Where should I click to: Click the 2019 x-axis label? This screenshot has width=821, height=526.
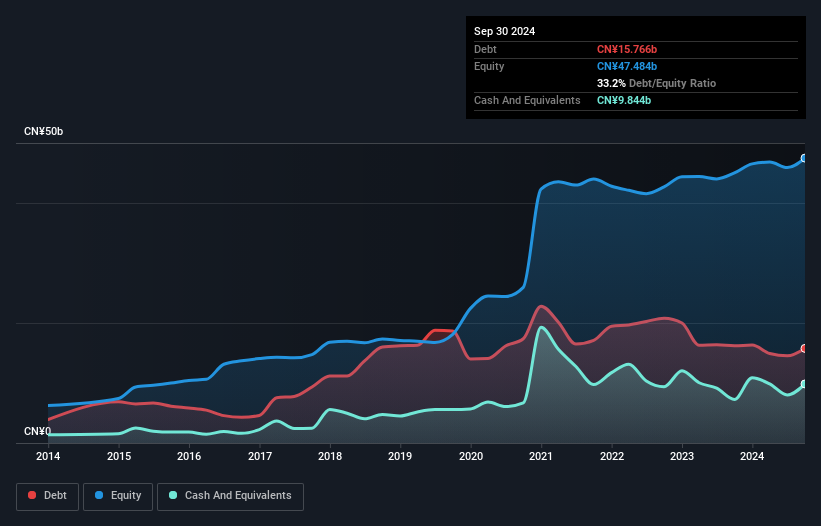(x=400, y=456)
